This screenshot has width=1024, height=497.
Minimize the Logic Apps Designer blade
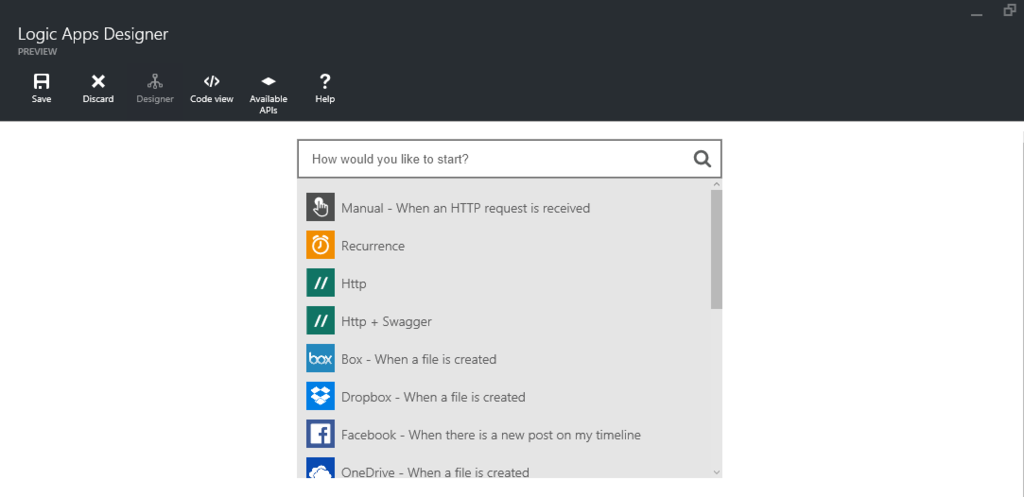coord(976,14)
